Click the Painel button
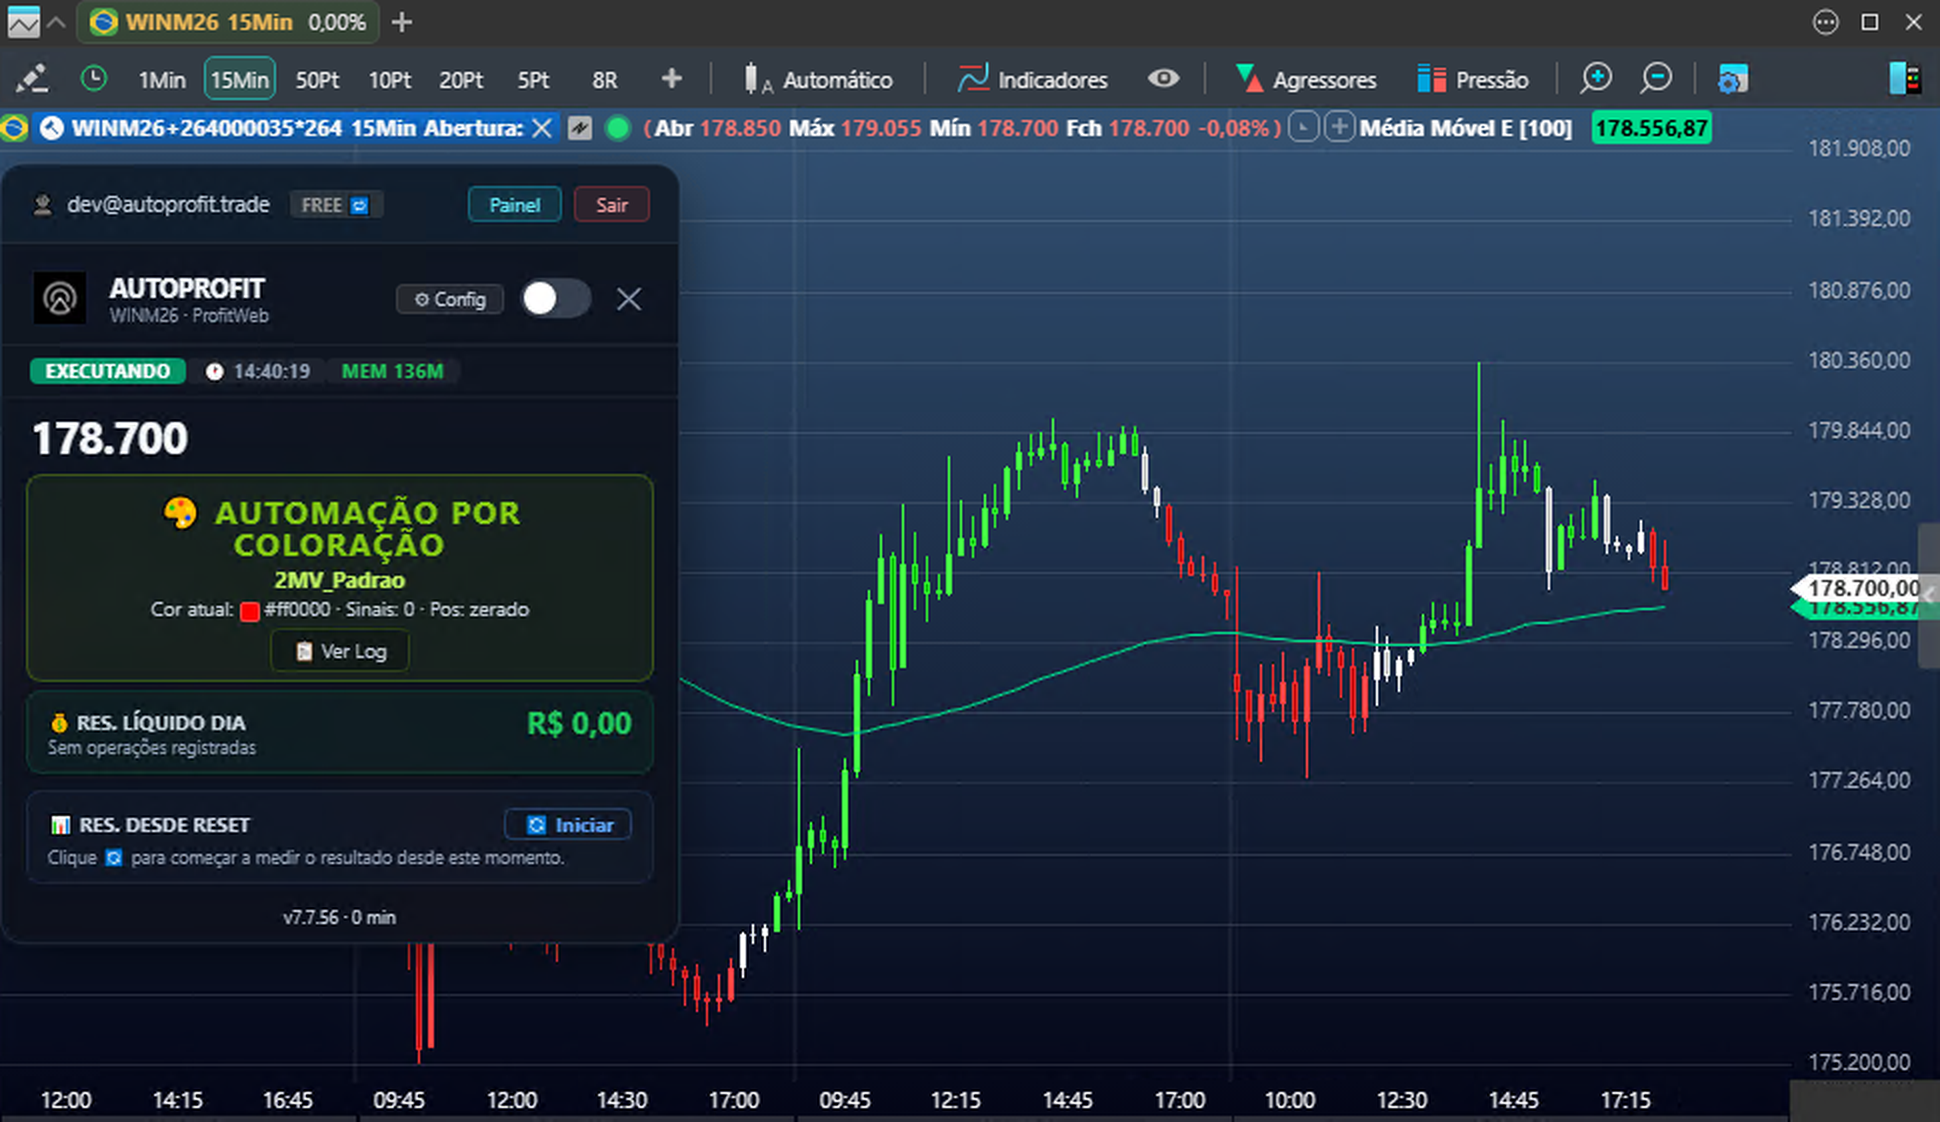1940x1122 pixels. tap(515, 205)
